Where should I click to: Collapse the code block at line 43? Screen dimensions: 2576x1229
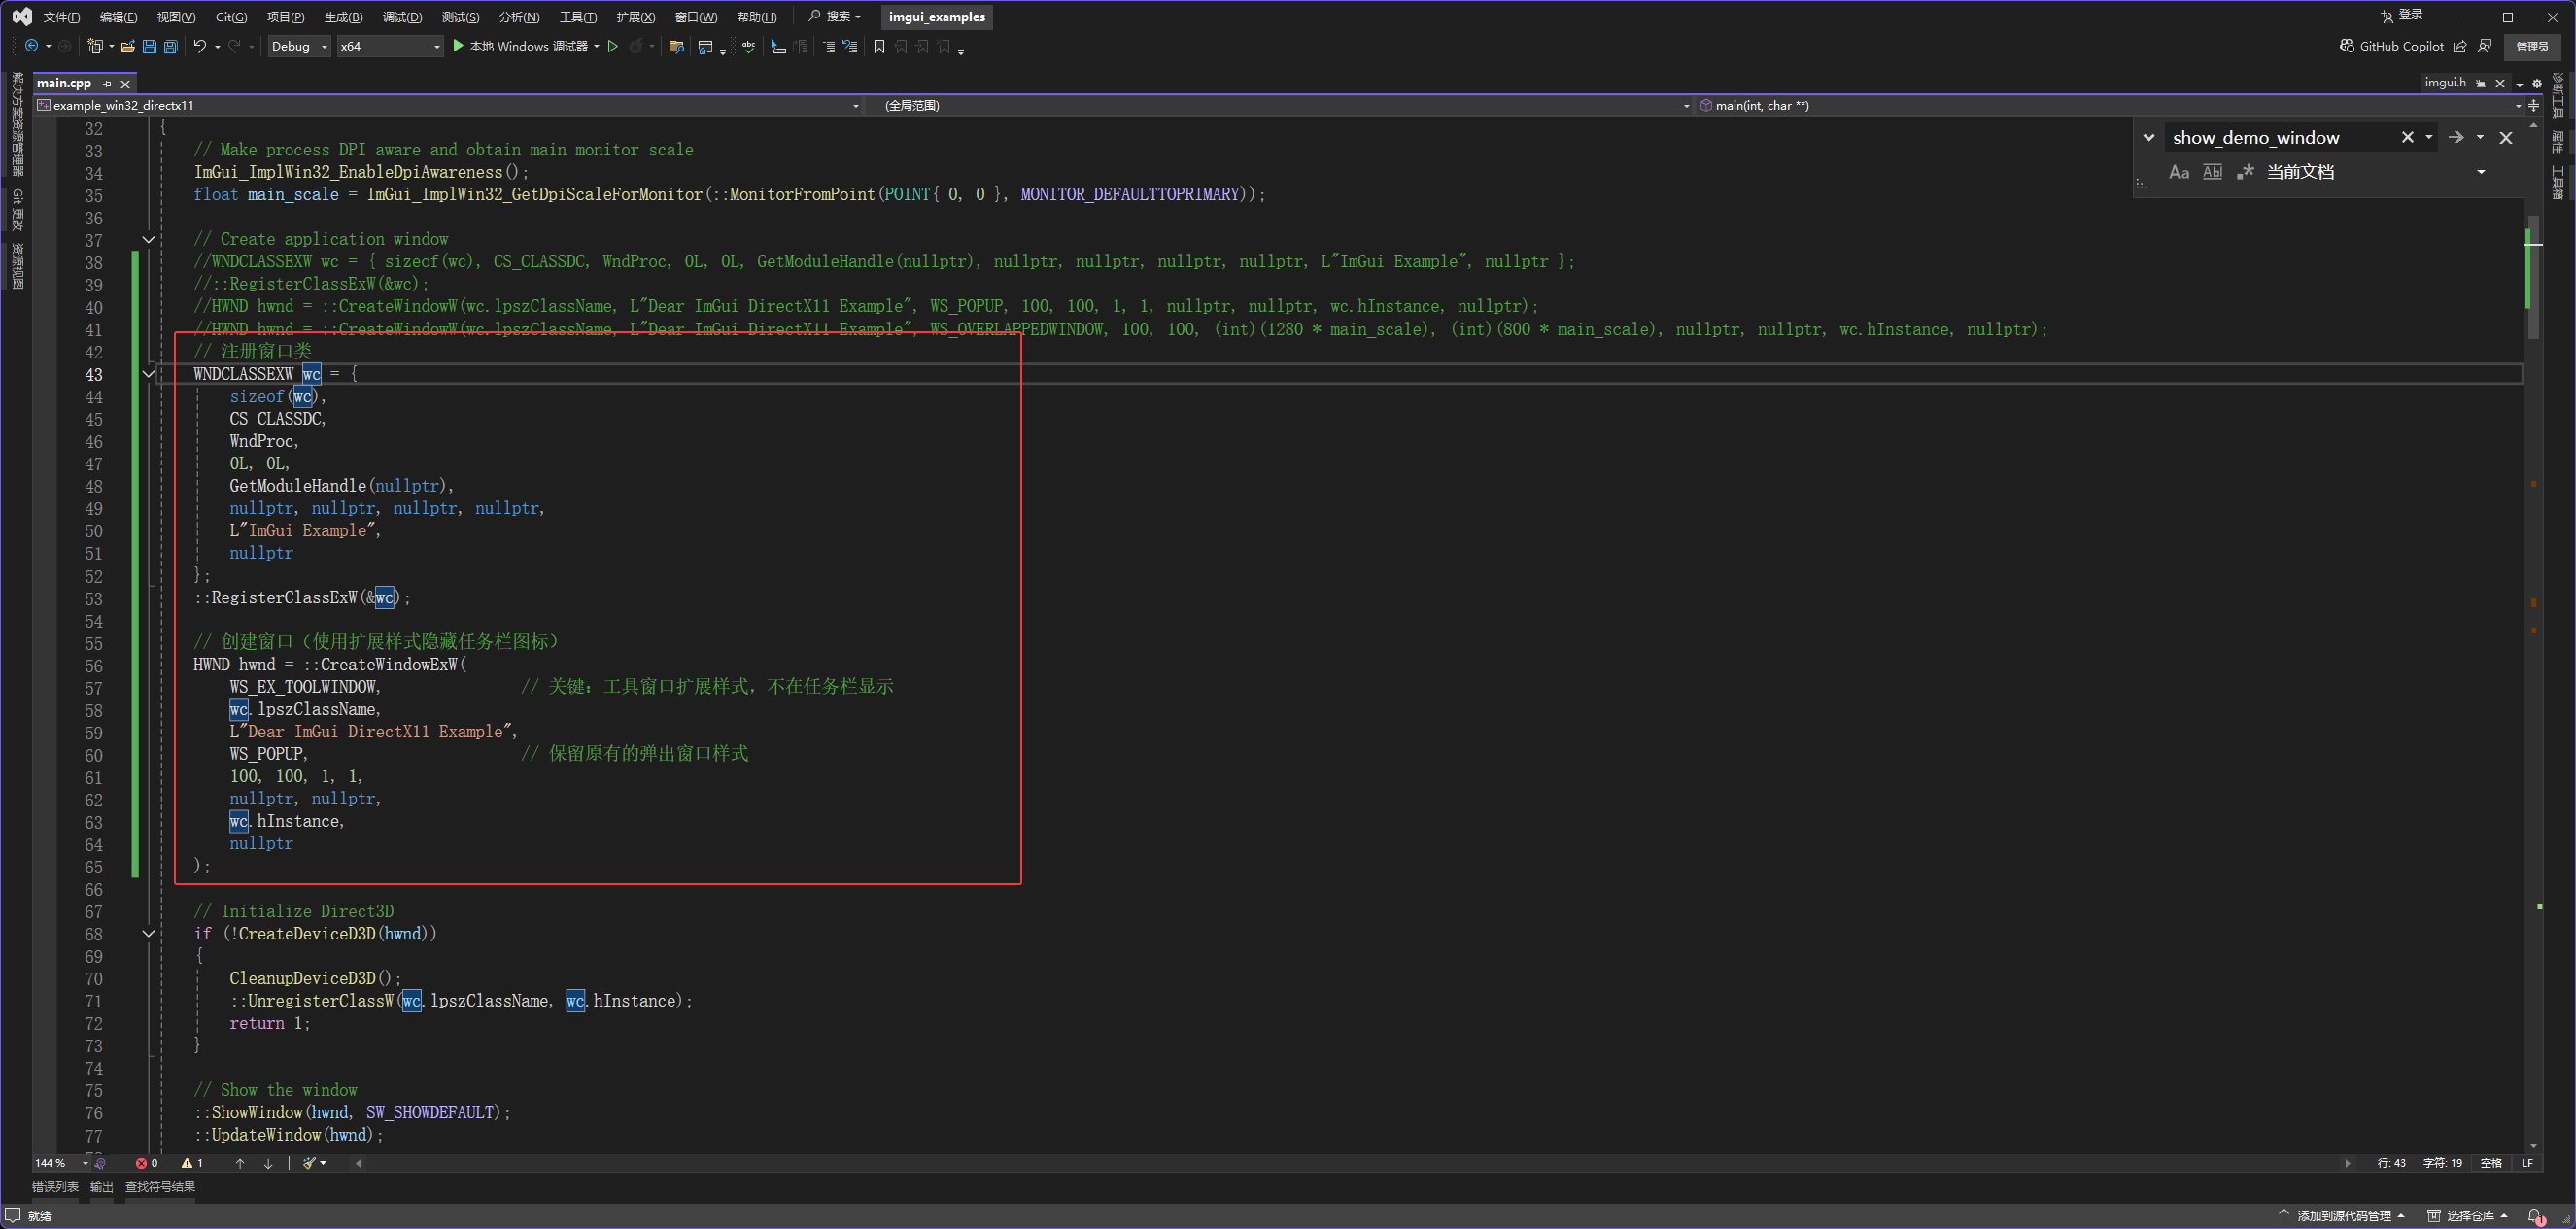click(x=148, y=374)
